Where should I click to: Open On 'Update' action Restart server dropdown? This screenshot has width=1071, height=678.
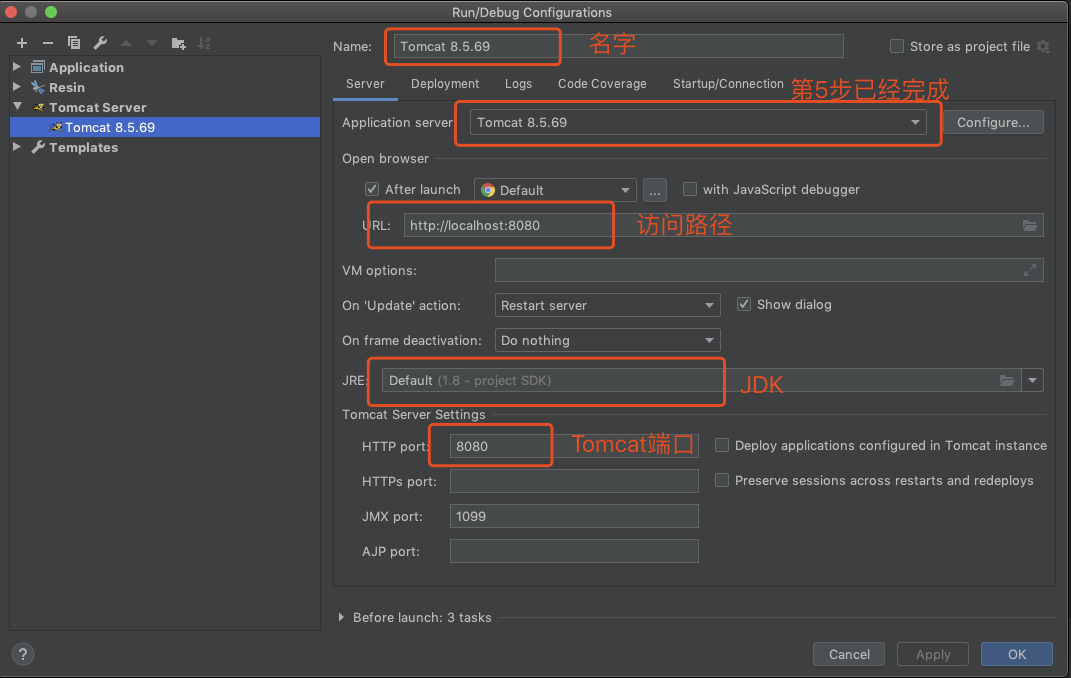pos(607,305)
